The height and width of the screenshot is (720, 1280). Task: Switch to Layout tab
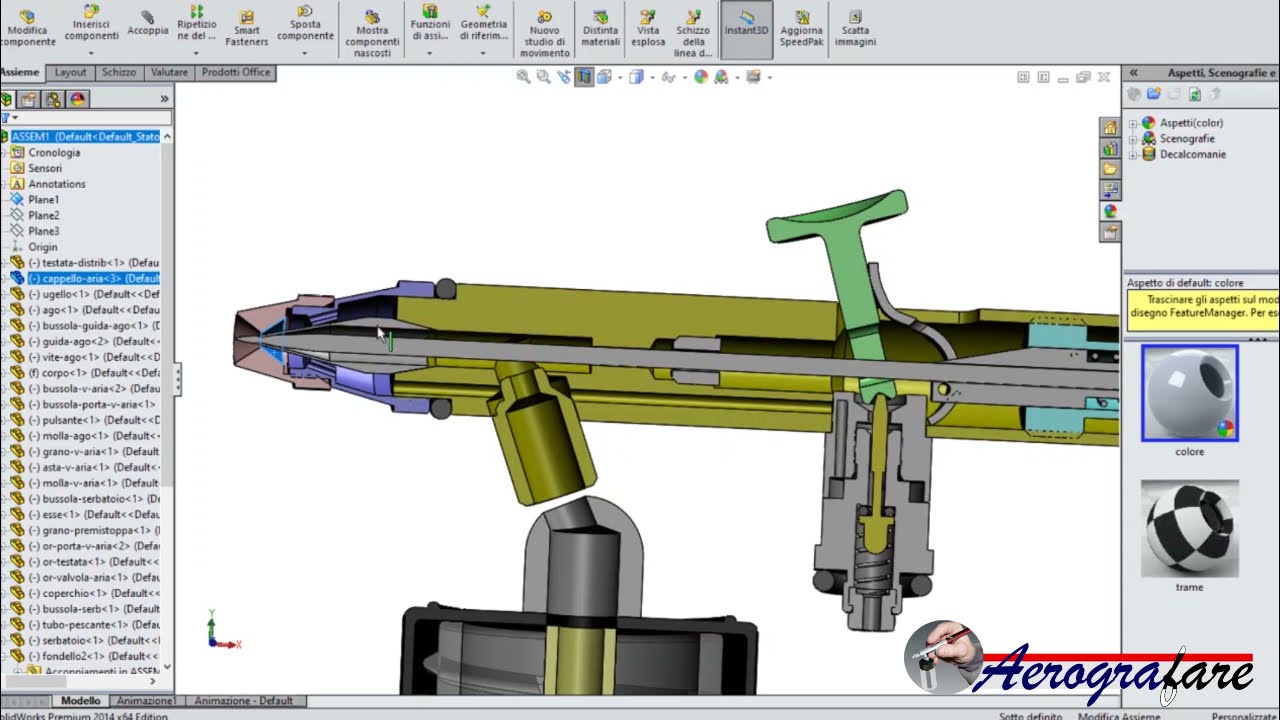coord(70,72)
